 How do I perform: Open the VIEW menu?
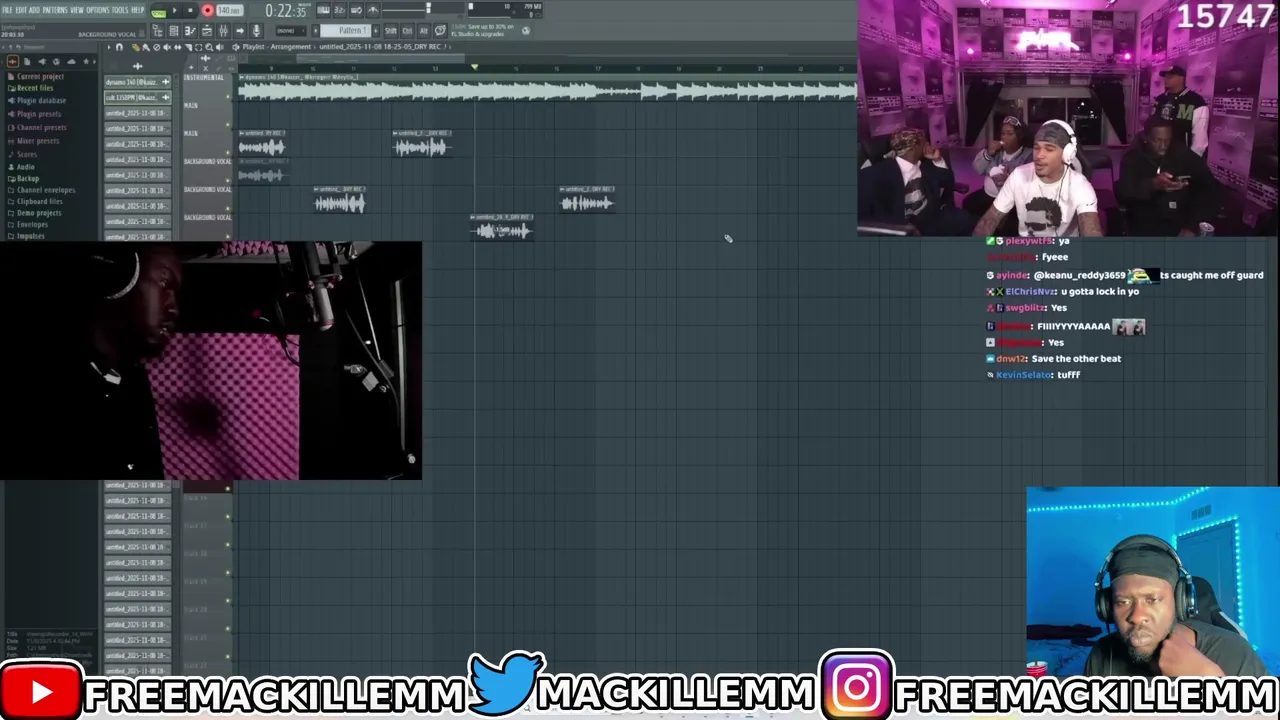tap(77, 10)
